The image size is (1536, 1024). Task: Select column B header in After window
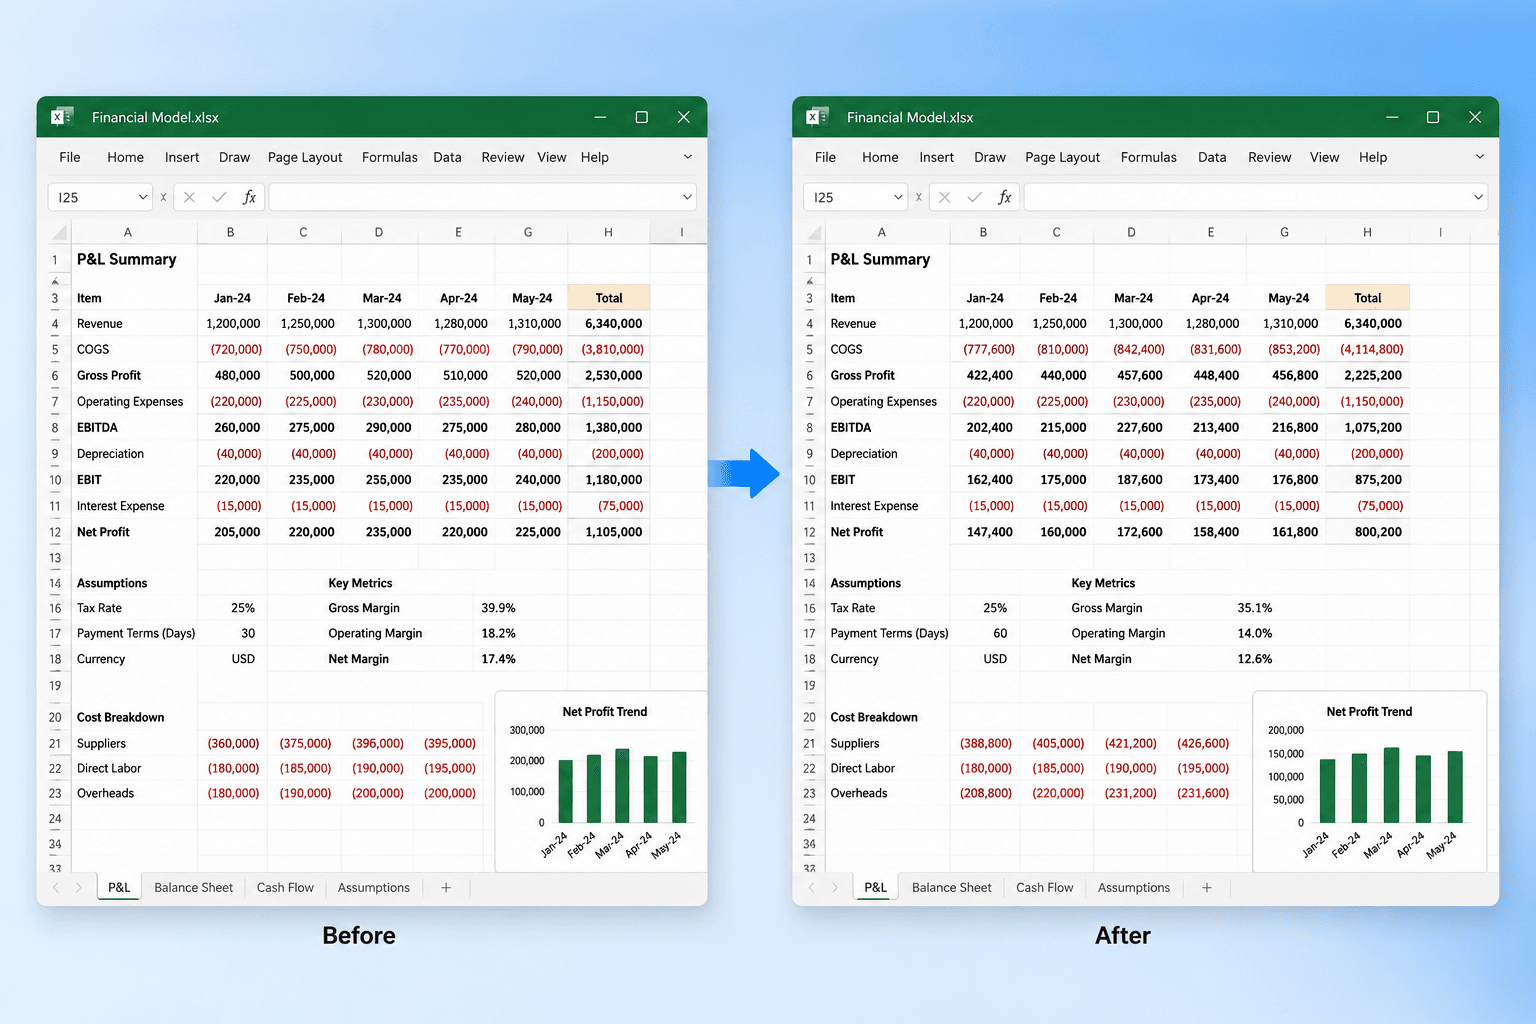click(984, 232)
